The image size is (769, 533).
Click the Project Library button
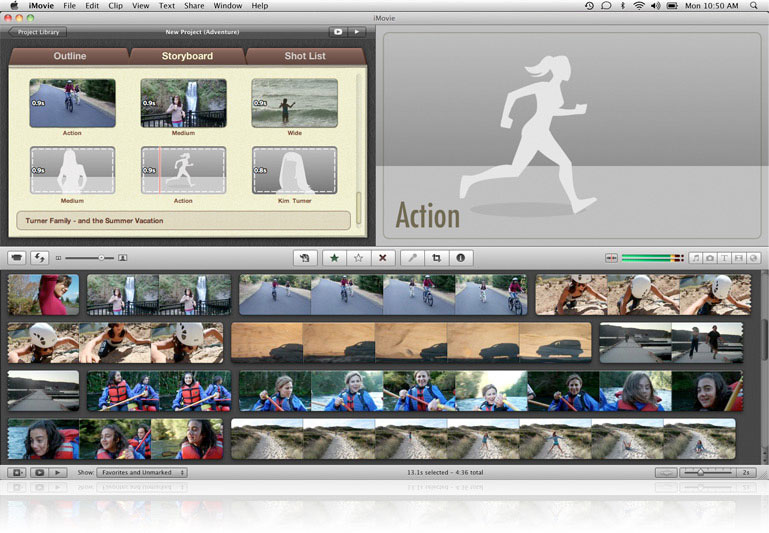pyautogui.click(x=38, y=32)
